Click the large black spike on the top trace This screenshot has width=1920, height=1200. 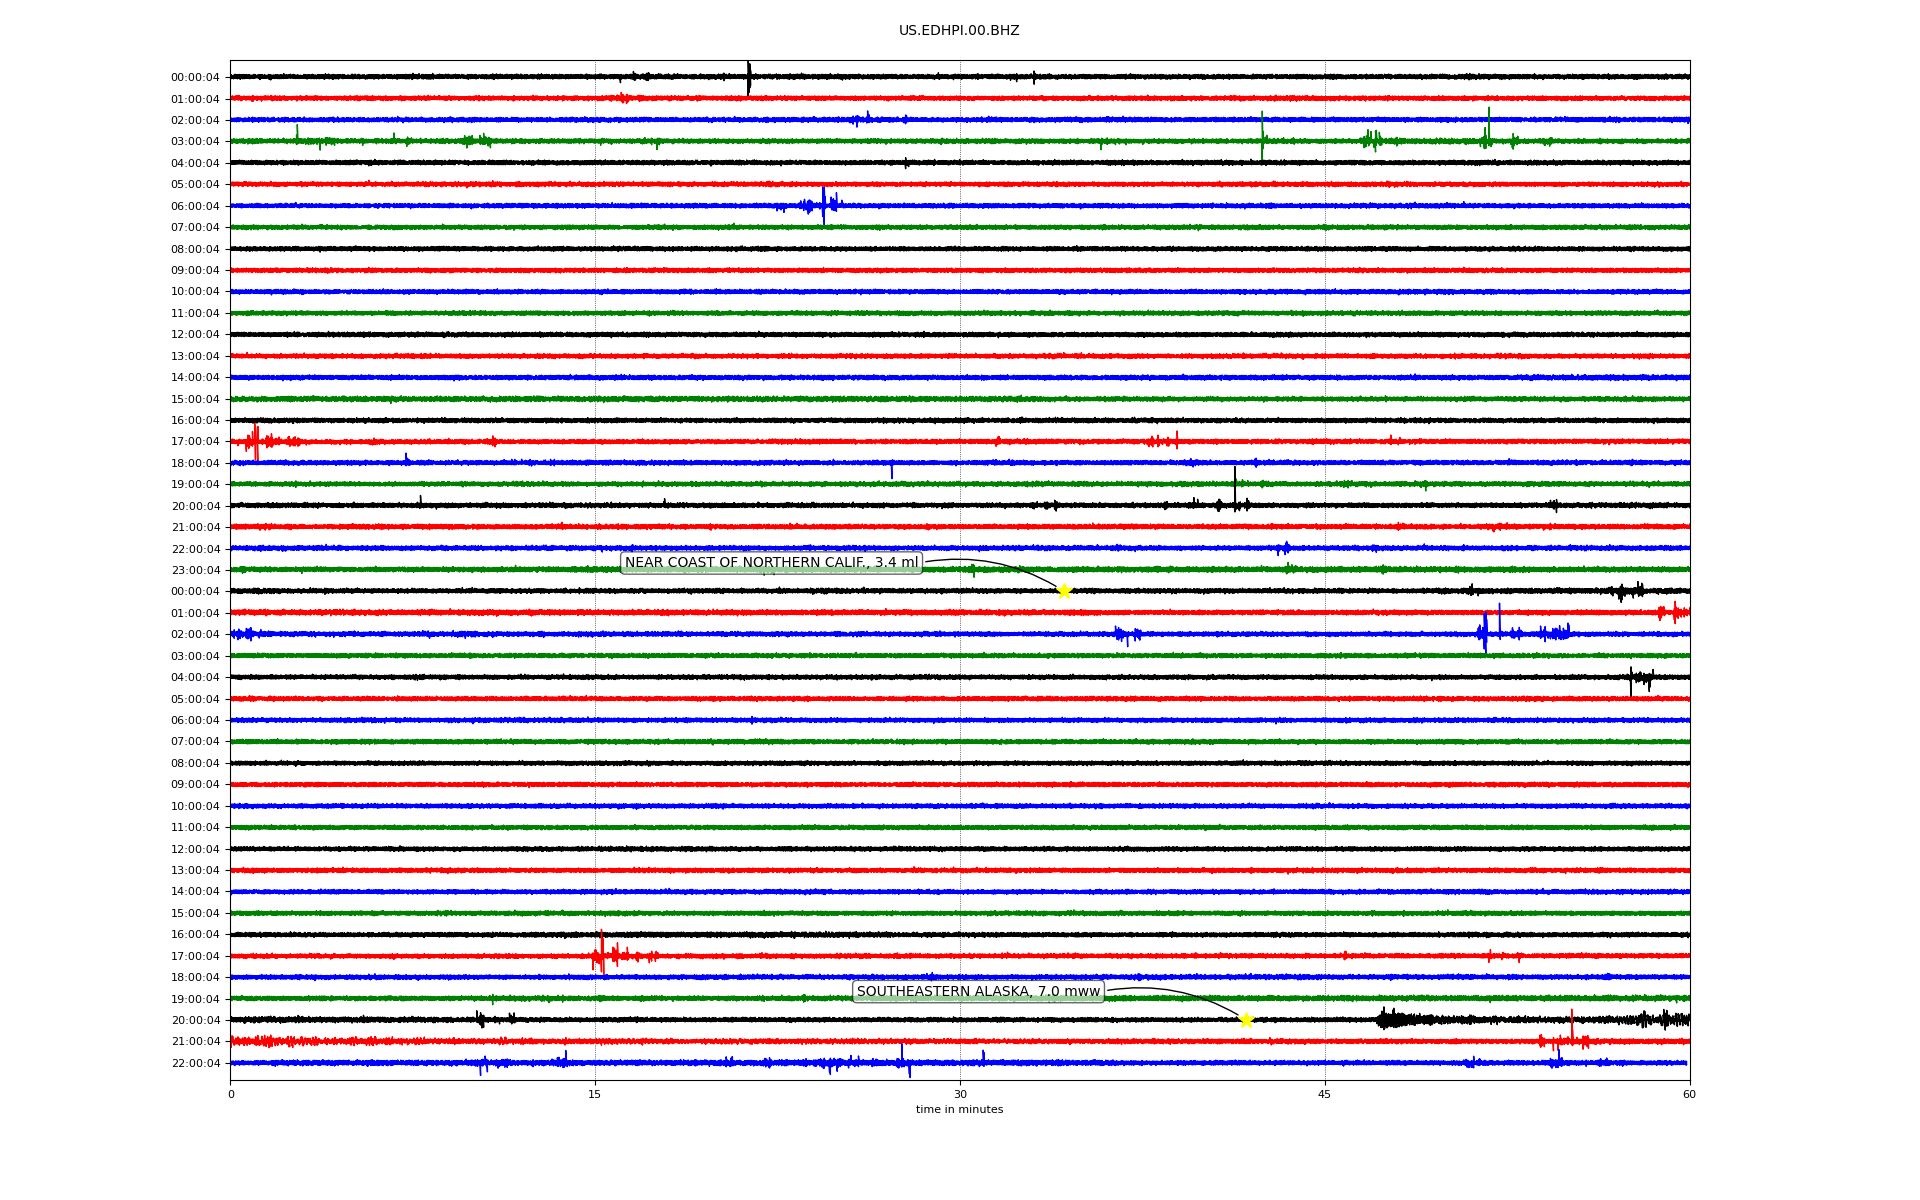click(x=749, y=78)
